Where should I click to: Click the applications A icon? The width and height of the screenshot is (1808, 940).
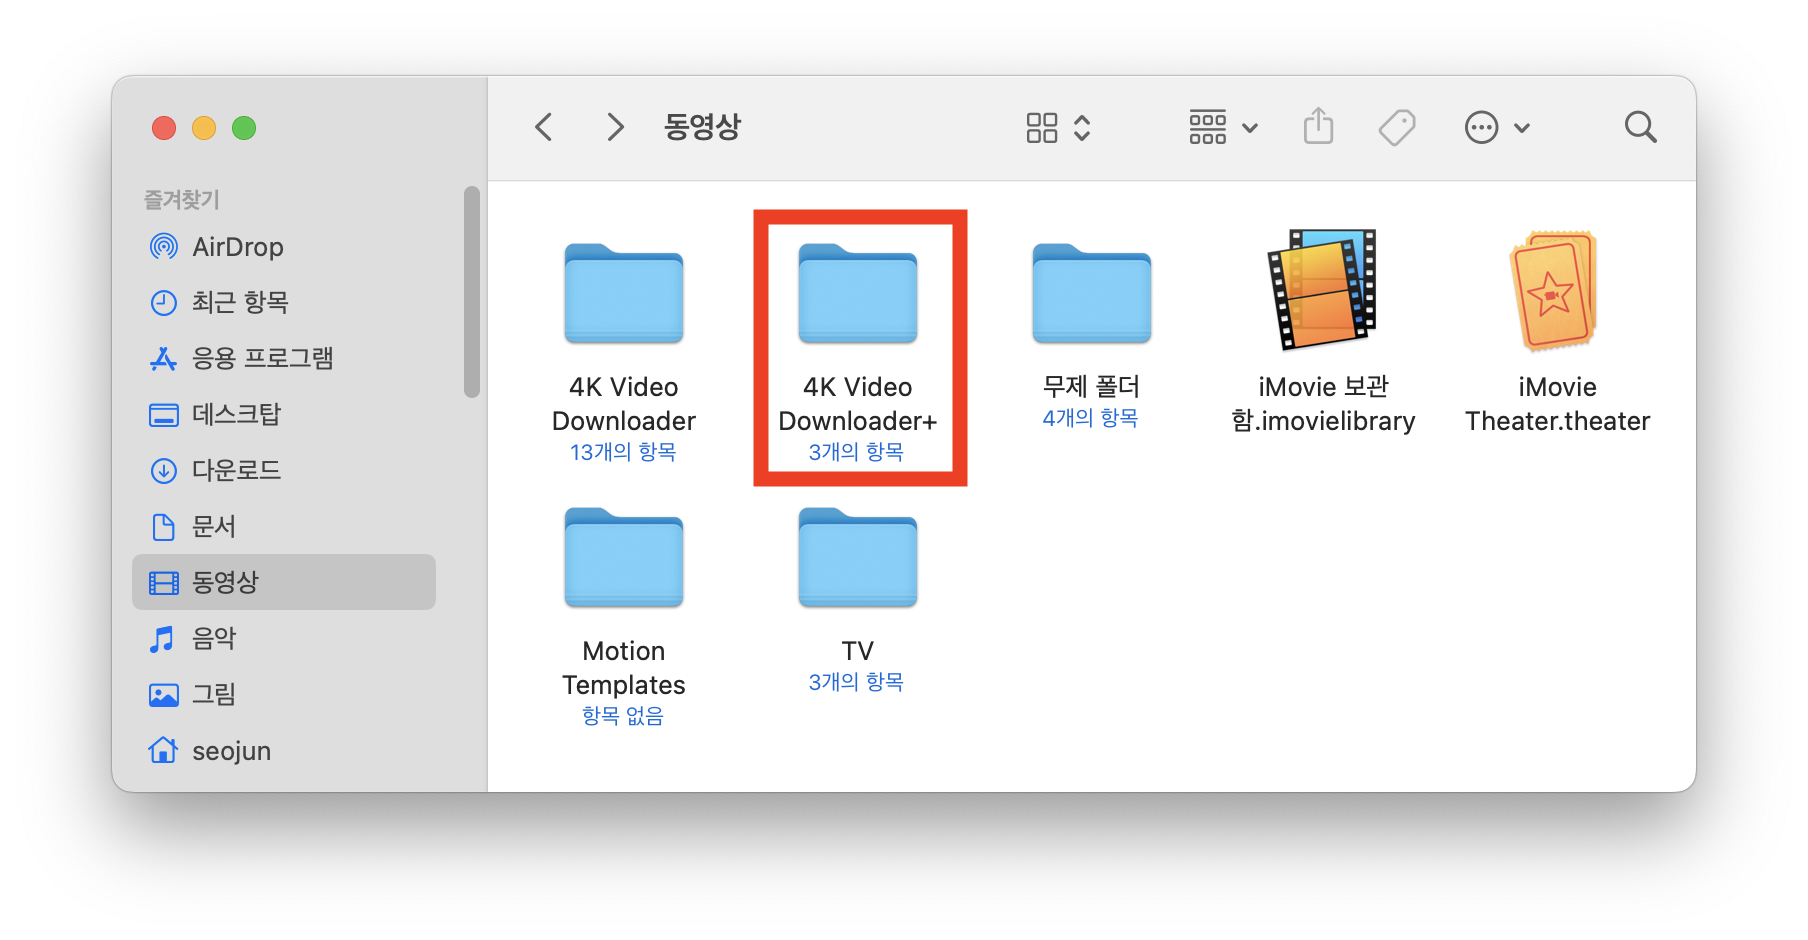point(163,358)
